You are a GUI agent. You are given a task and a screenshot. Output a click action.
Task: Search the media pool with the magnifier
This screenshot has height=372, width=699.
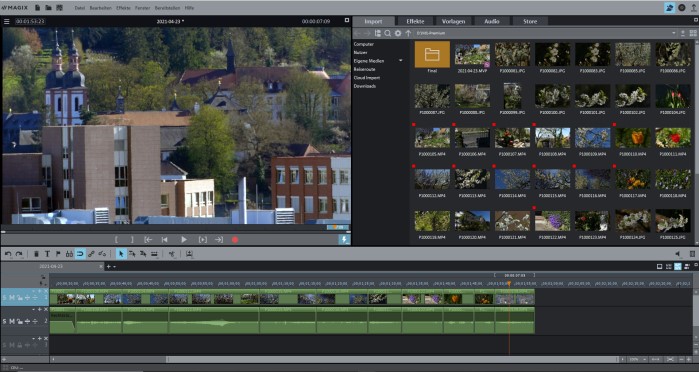[388, 33]
